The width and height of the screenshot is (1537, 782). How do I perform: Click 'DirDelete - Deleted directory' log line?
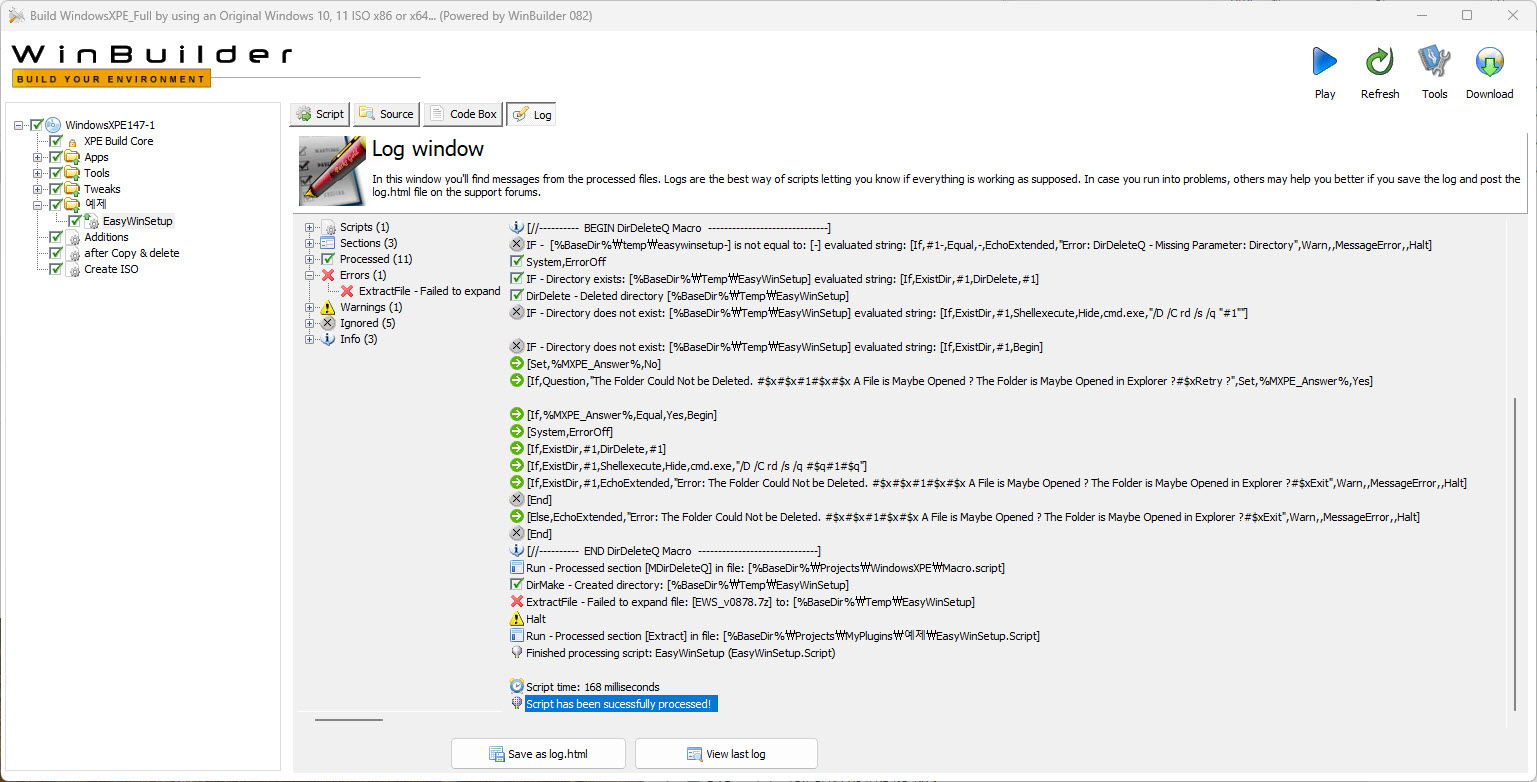(687, 296)
